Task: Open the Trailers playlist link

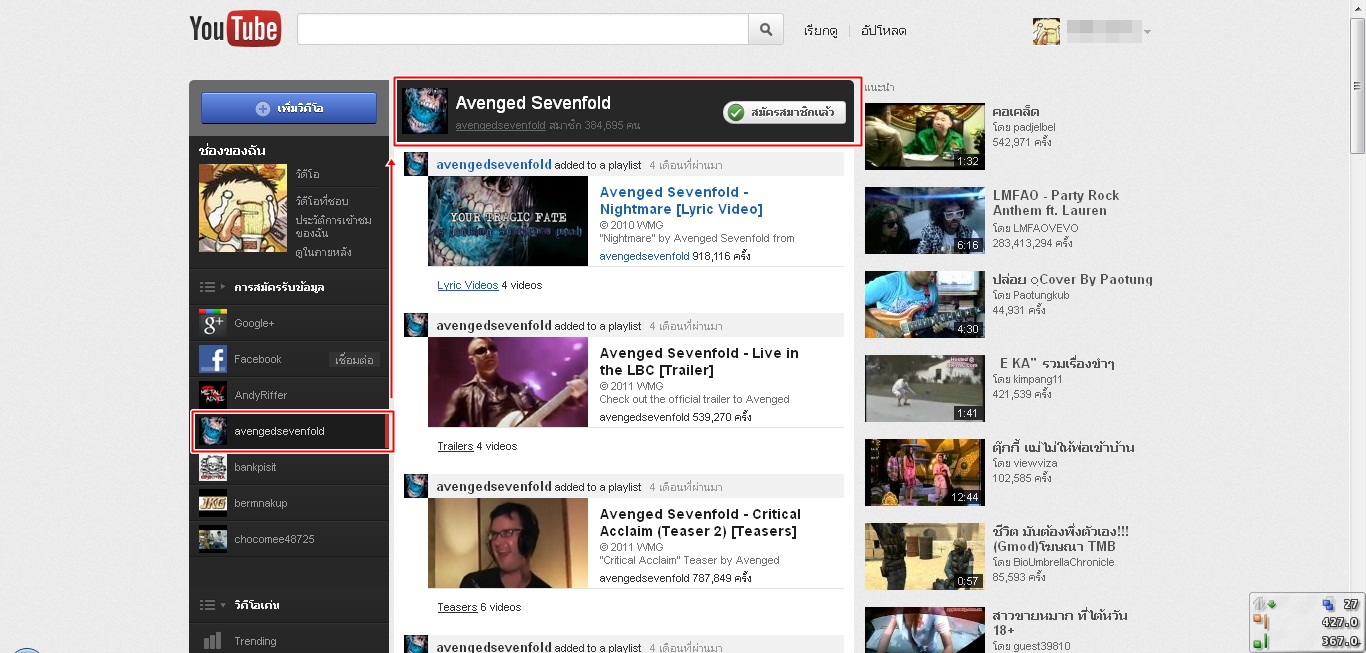Action: [455, 446]
